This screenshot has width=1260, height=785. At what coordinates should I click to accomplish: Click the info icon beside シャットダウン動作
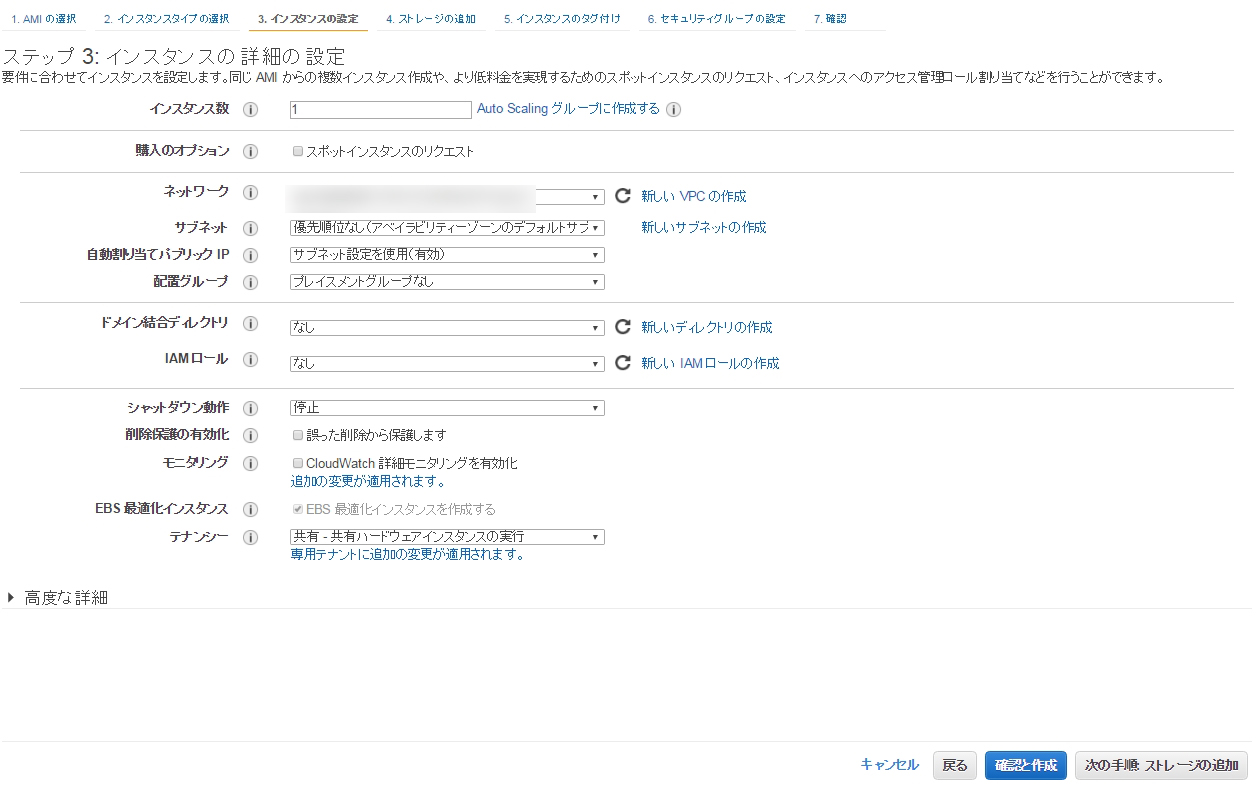click(251, 408)
